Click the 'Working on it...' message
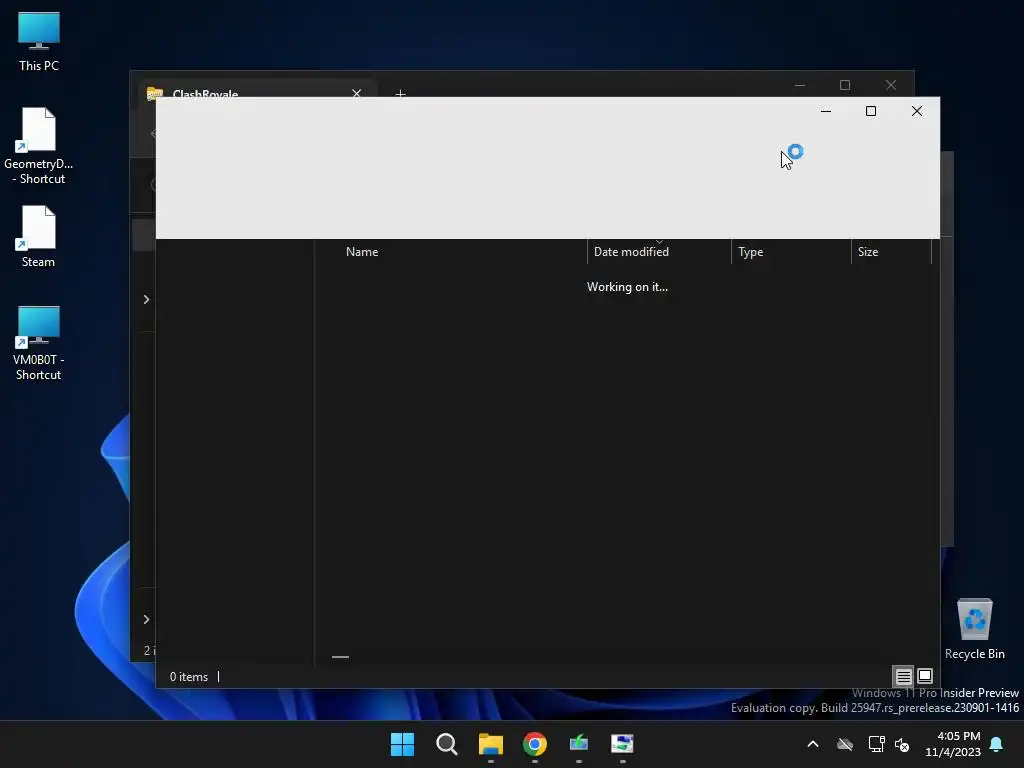Screen dimensions: 1024x768 627,287
